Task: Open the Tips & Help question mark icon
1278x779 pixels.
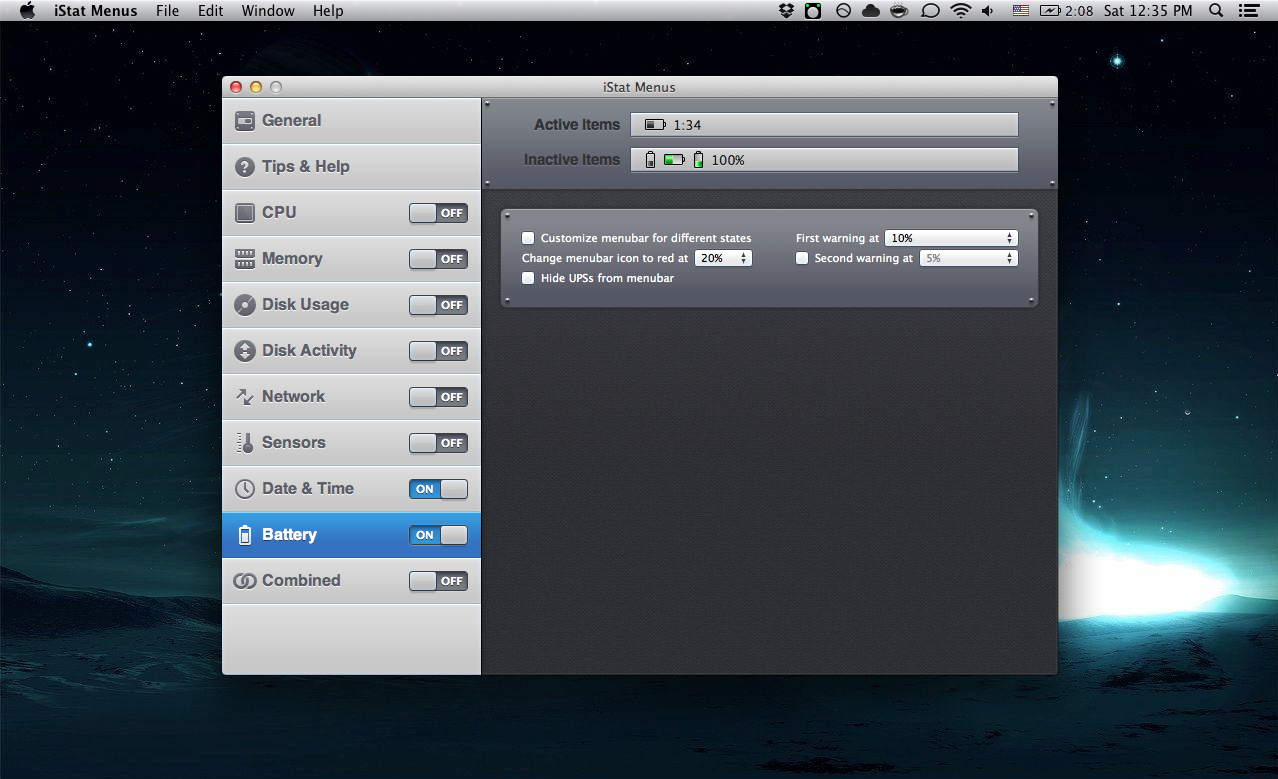Action: [x=245, y=167]
